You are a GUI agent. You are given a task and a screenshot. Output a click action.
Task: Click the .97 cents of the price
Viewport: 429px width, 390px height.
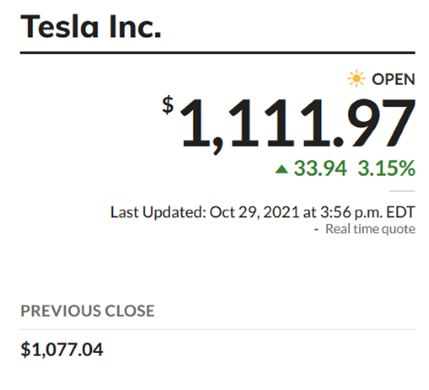[x=373, y=123]
